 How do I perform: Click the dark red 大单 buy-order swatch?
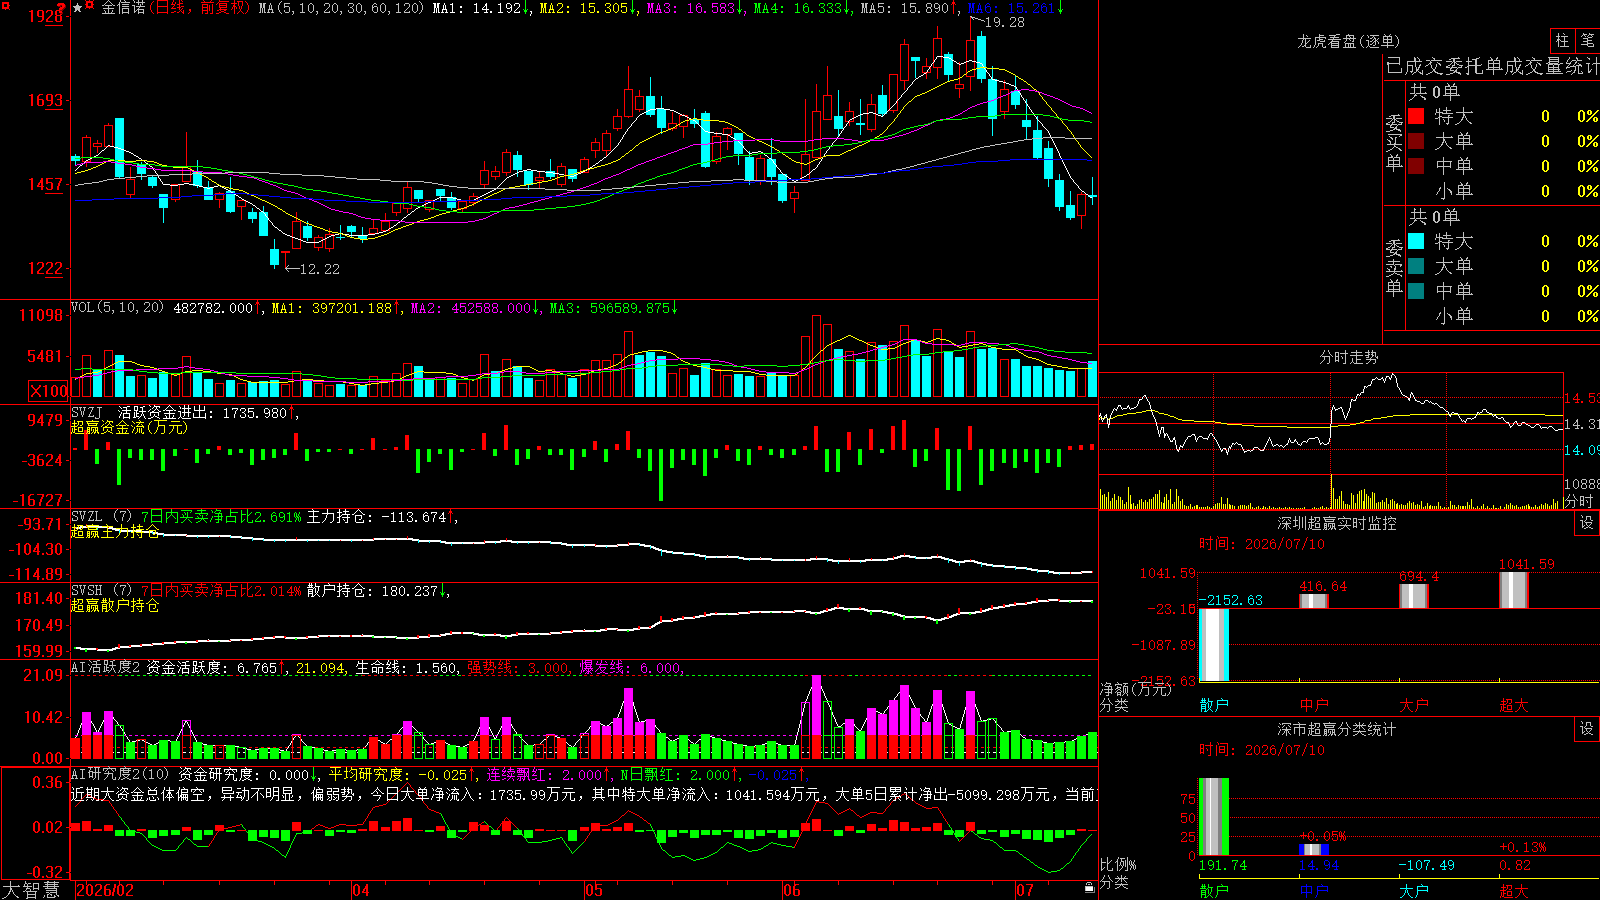(x=1416, y=141)
